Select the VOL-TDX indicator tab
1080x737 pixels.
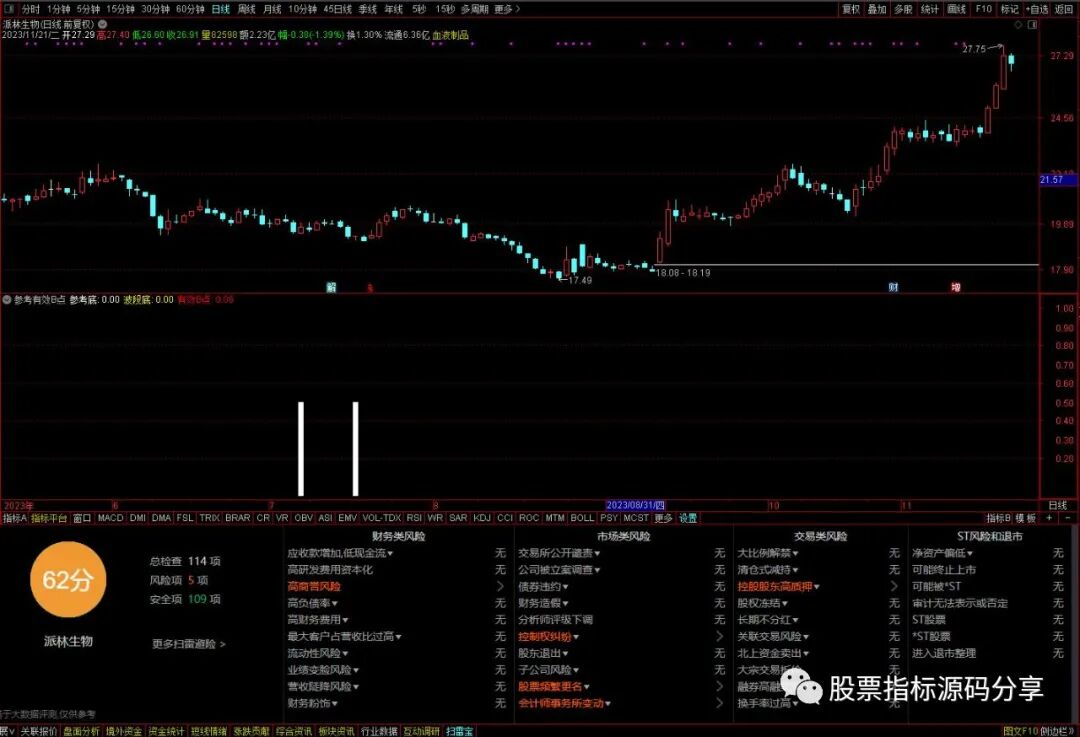point(382,518)
